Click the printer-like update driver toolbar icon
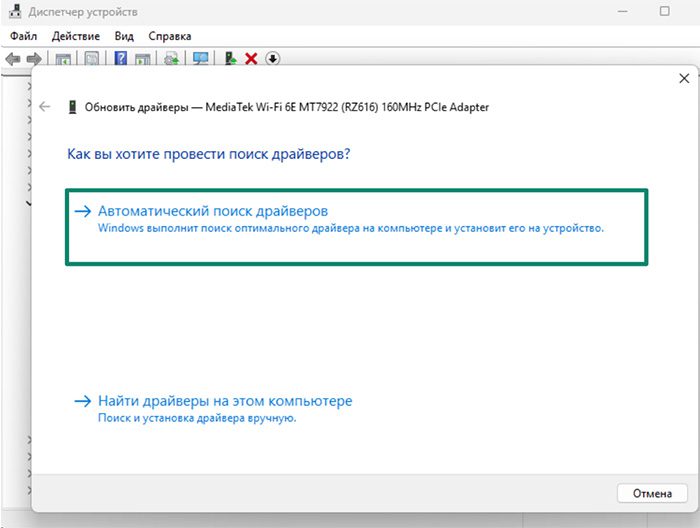The width and height of the screenshot is (700, 528). tap(171, 58)
